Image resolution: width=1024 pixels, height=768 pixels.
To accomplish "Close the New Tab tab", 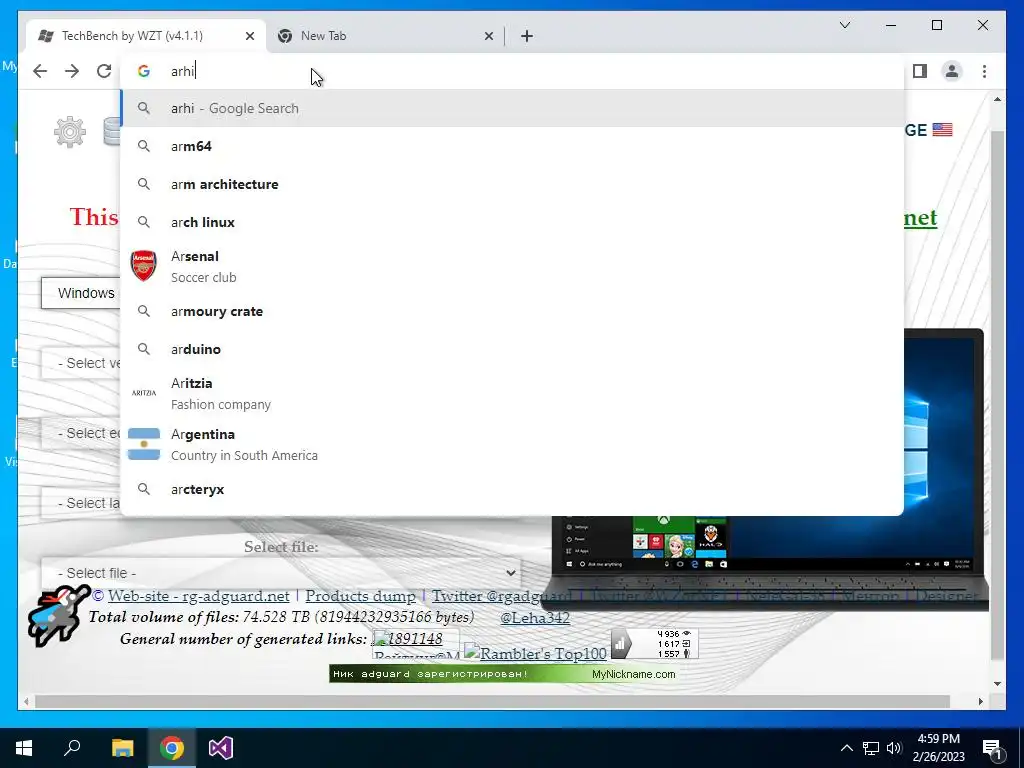I will point(488,36).
